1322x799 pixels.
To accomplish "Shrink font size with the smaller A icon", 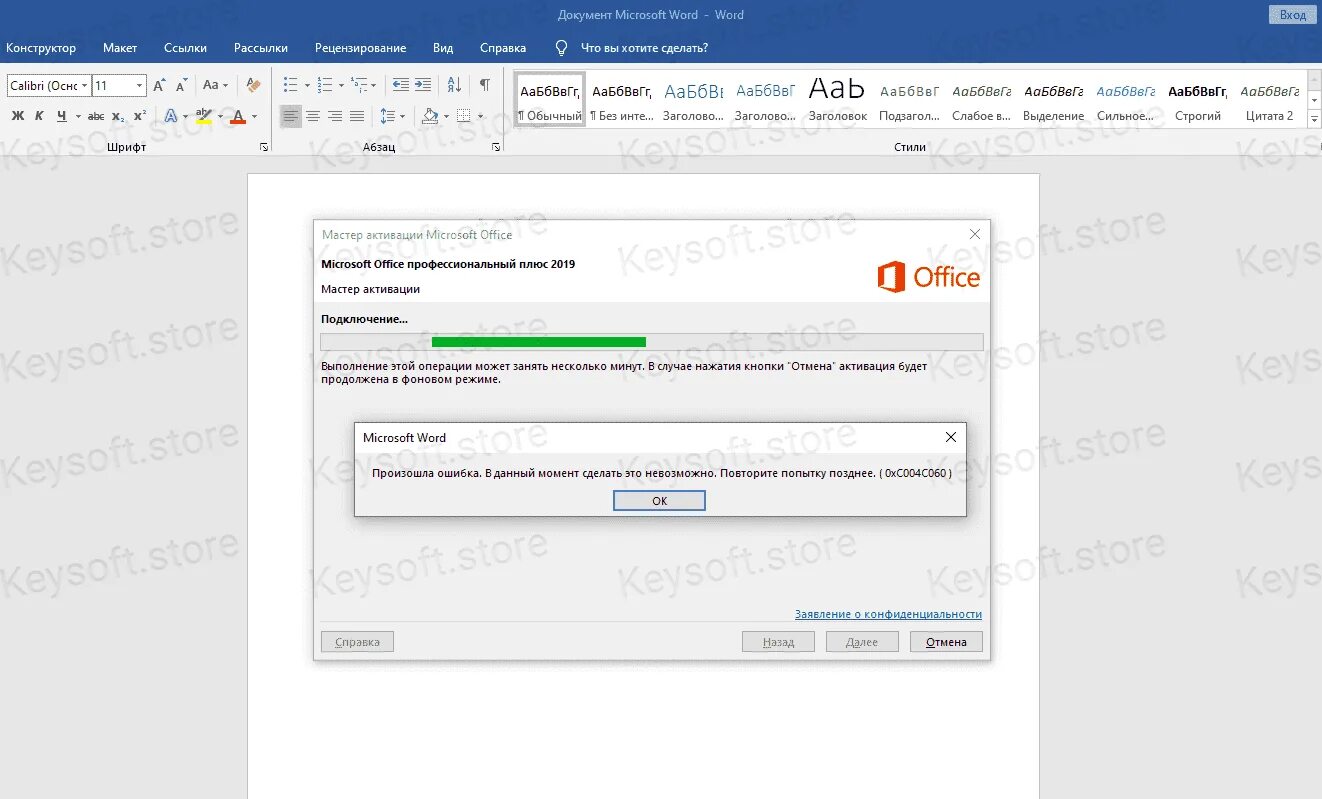I will pos(180,86).
